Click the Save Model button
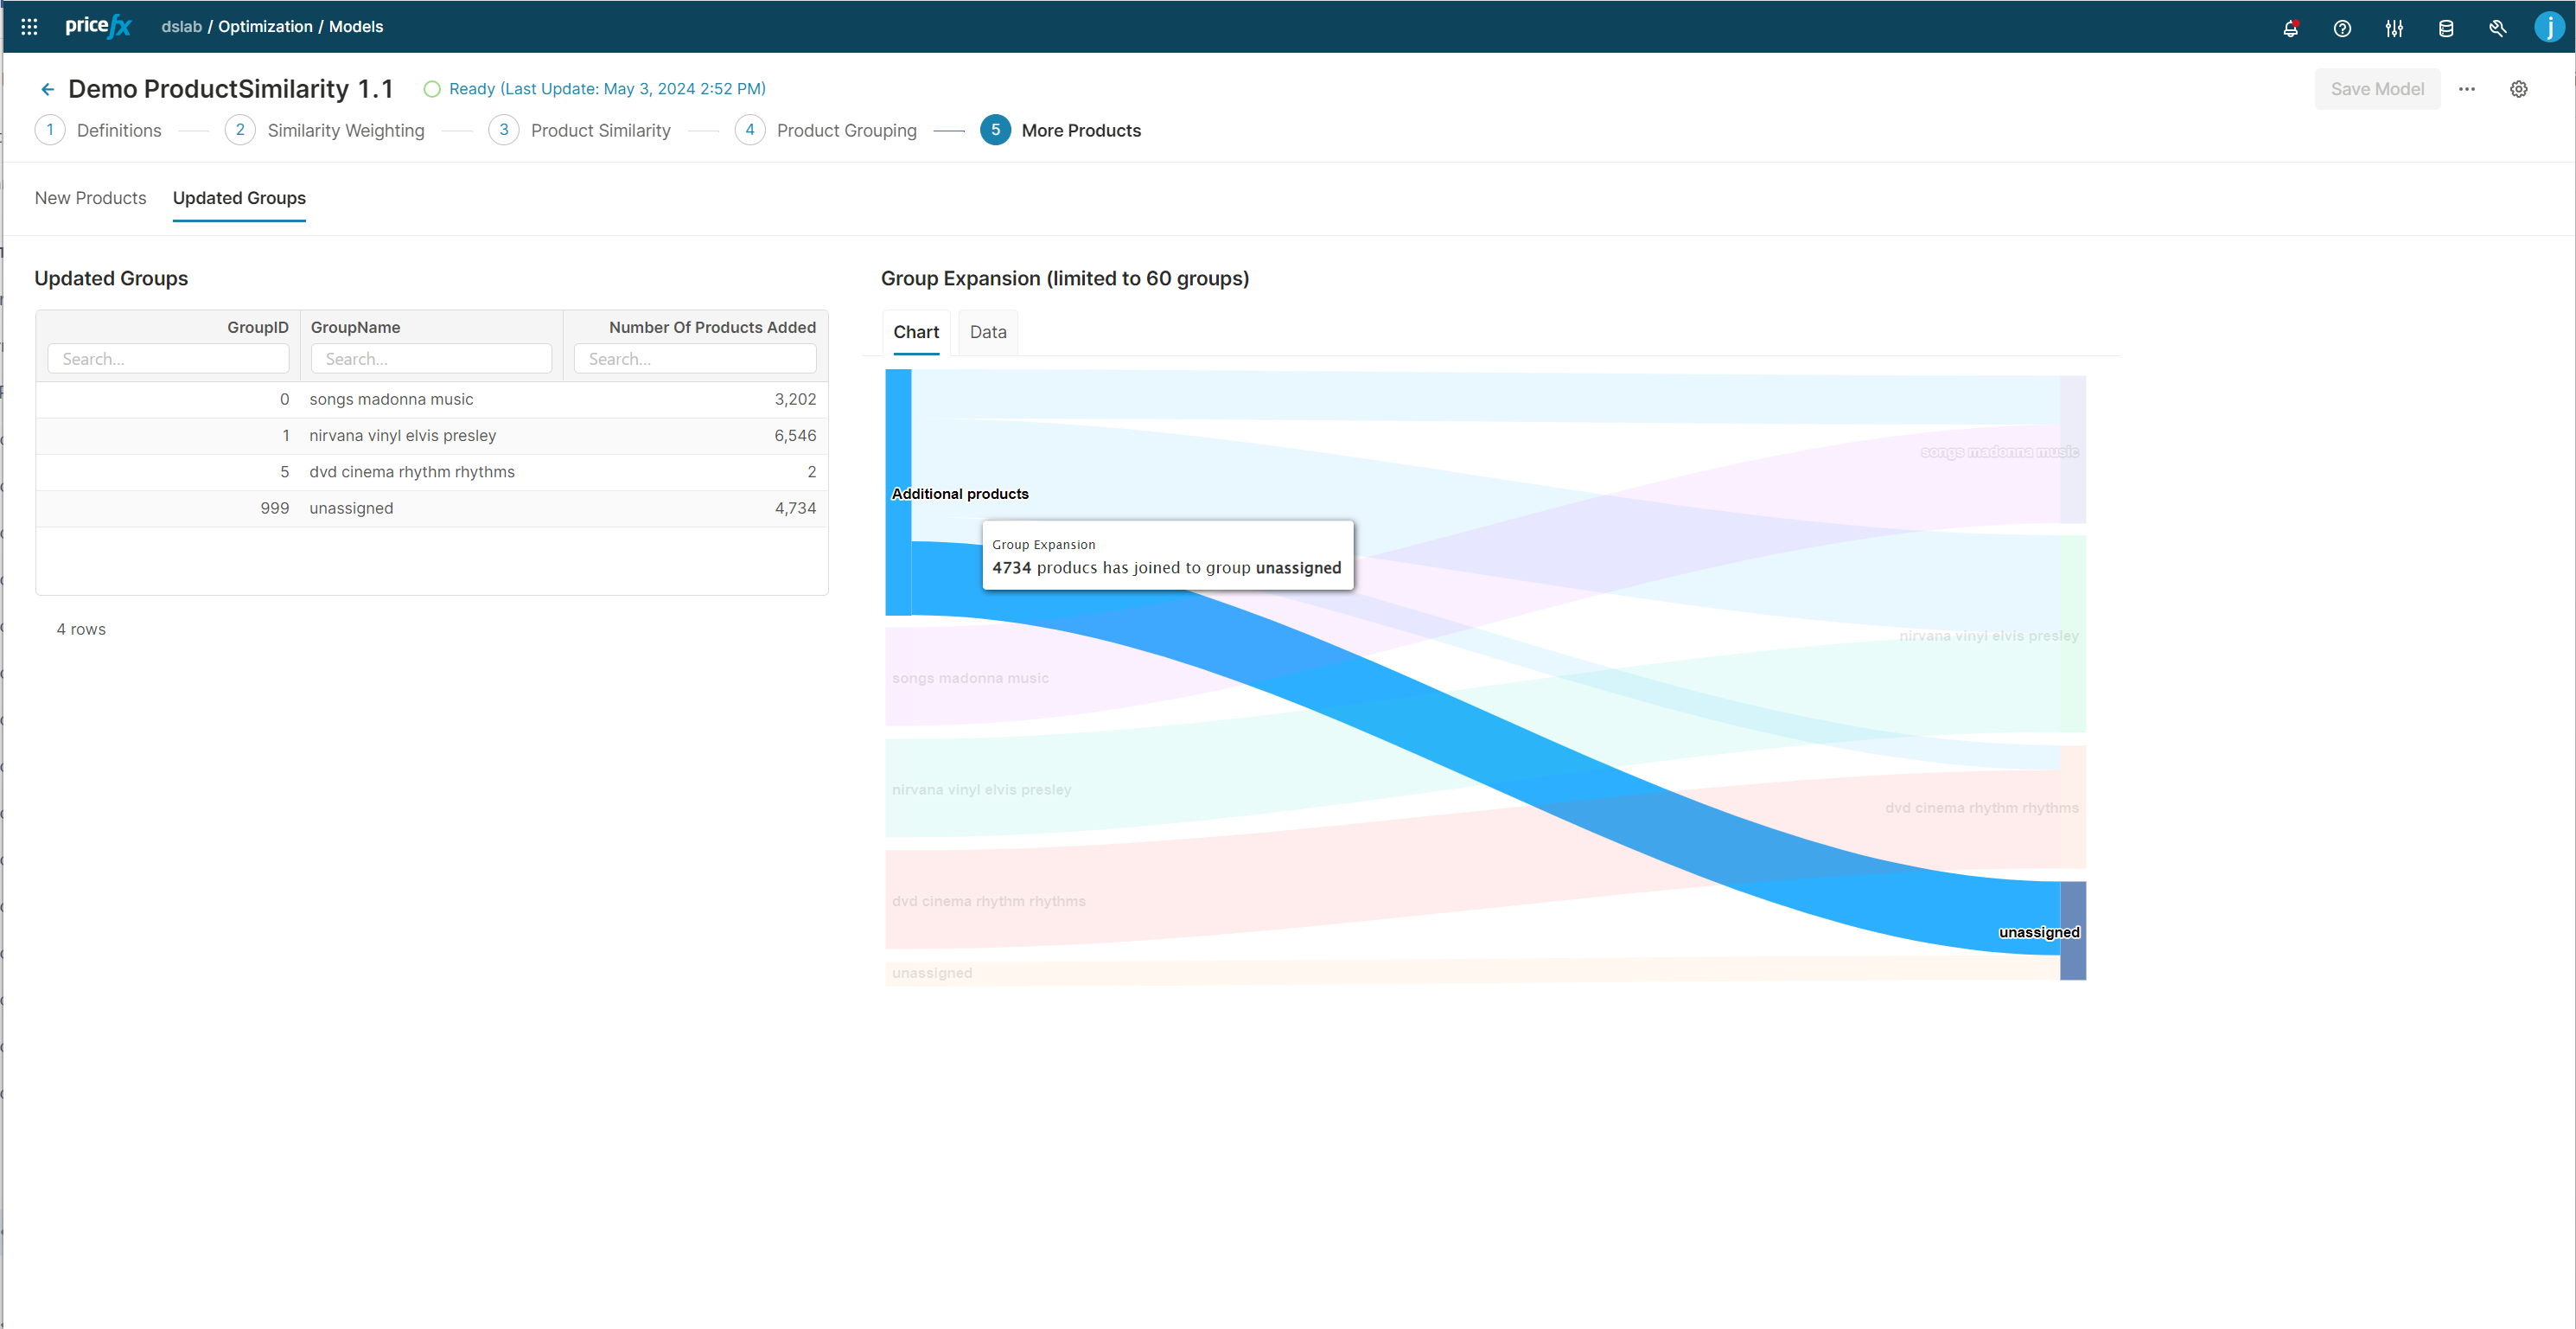The height and width of the screenshot is (1329, 2576). coord(2376,89)
